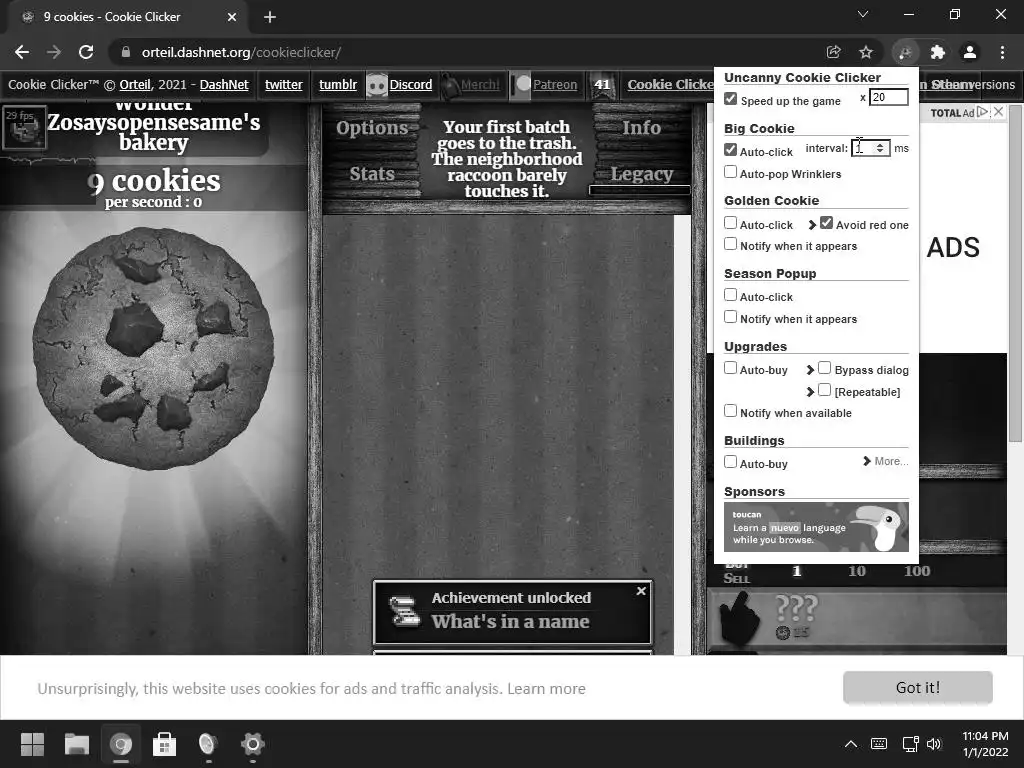Toggle Speed up the game checkbox
The height and width of the screenshot is (768, 1024).
731,99
